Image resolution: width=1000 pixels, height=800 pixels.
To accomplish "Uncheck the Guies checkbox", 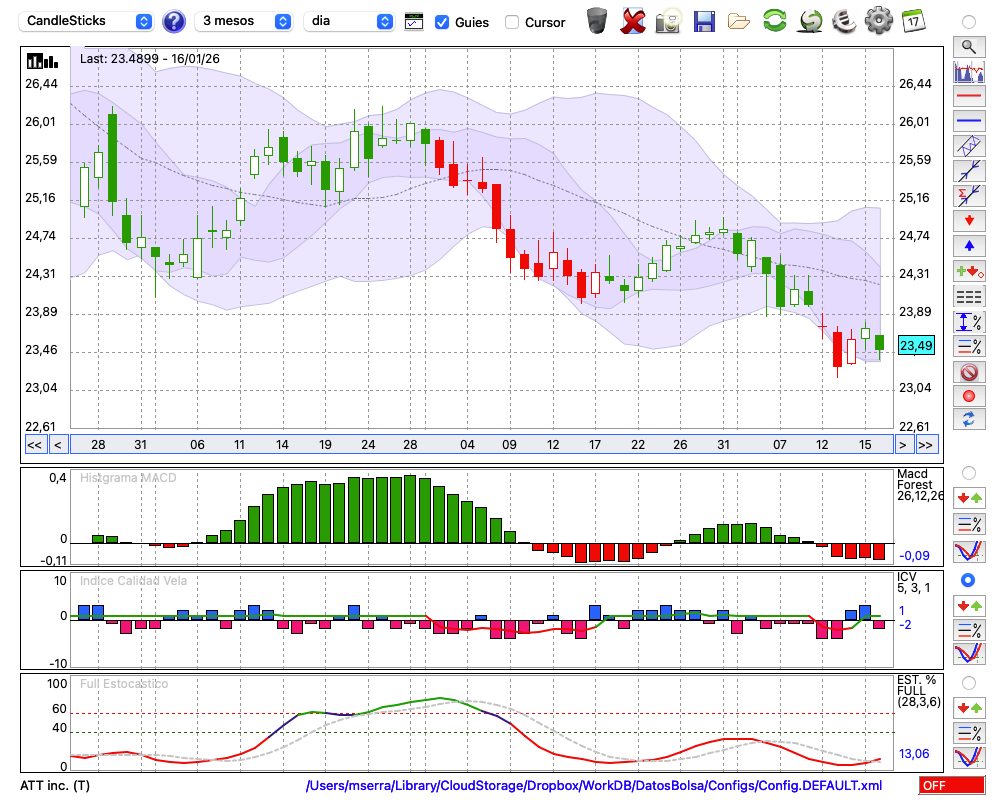I will coord(442,22).
